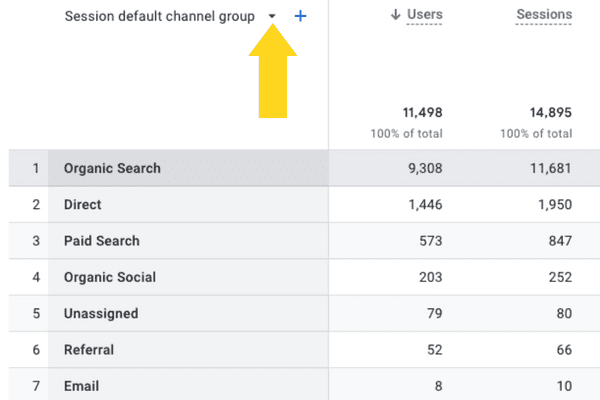Click the 9,308 Users value for Organic Search

[423, 168]
